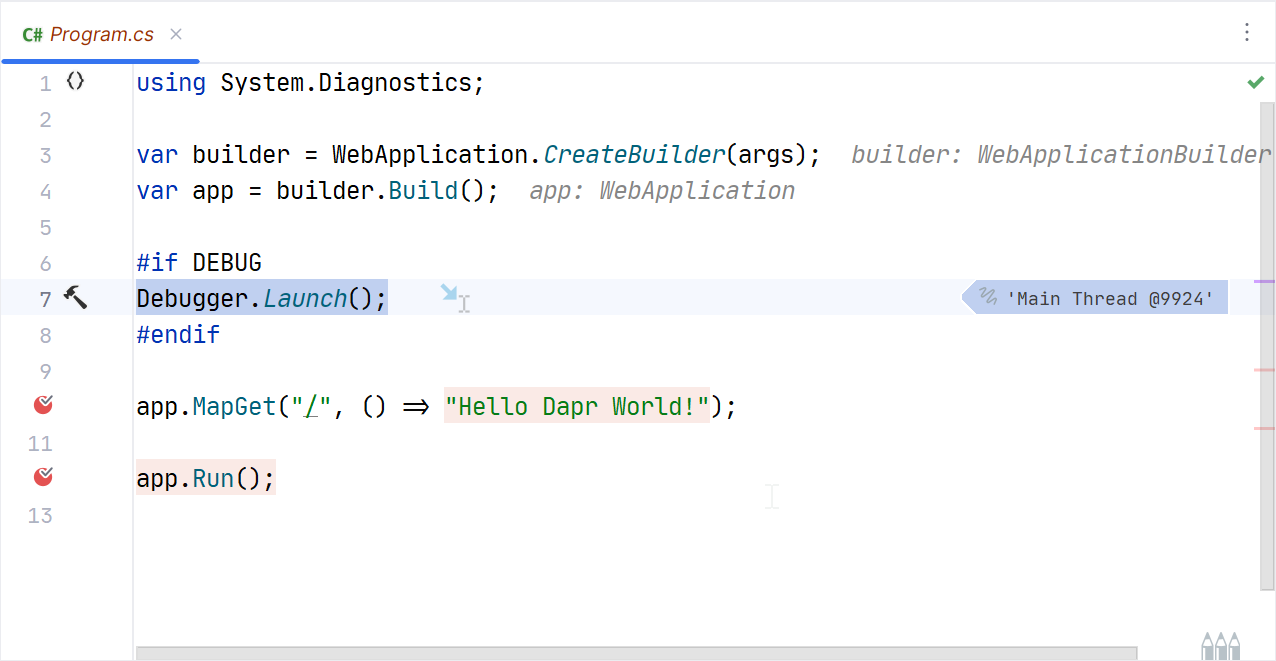Screen dimensions: 1276x661
Task: Click the hammer icon in the line 7 gutter
Action: click(75, 297)
